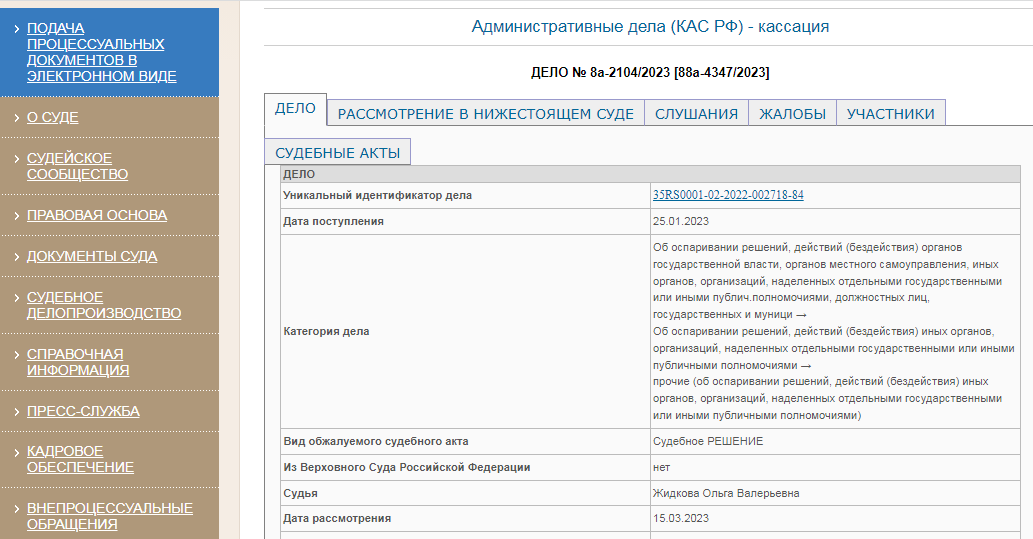Open СУДЕБНОЕ ДЕЛОПРОИЗВОДСТВО sidebar link
The height and width of the screenshot is (539, 1033).
(x=104, y=305)
